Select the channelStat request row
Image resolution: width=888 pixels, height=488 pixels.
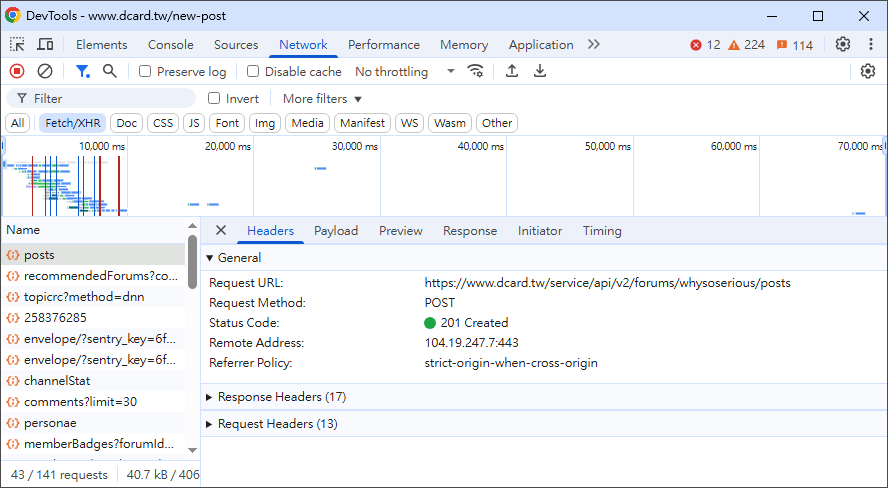click(93, 380)
